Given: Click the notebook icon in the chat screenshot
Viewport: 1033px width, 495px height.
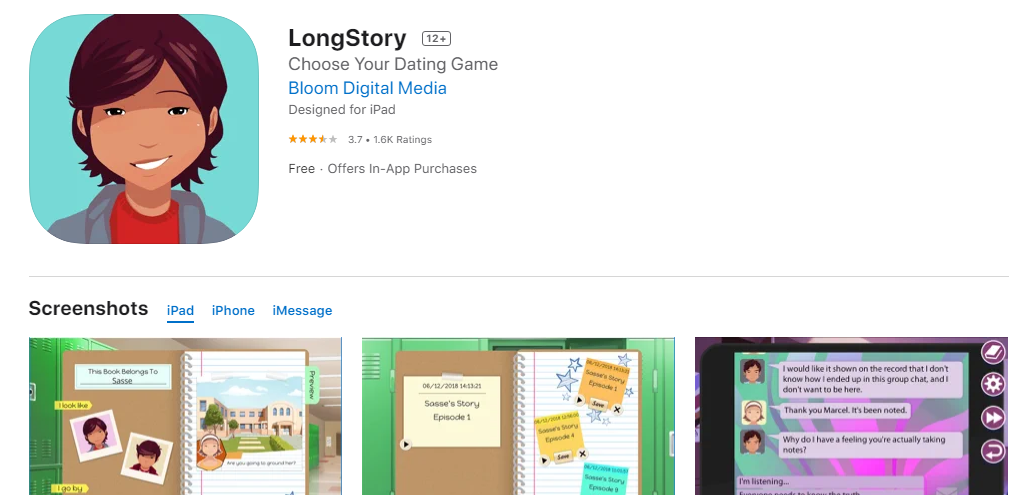Looking at the screenshot, I should point(992,351).
